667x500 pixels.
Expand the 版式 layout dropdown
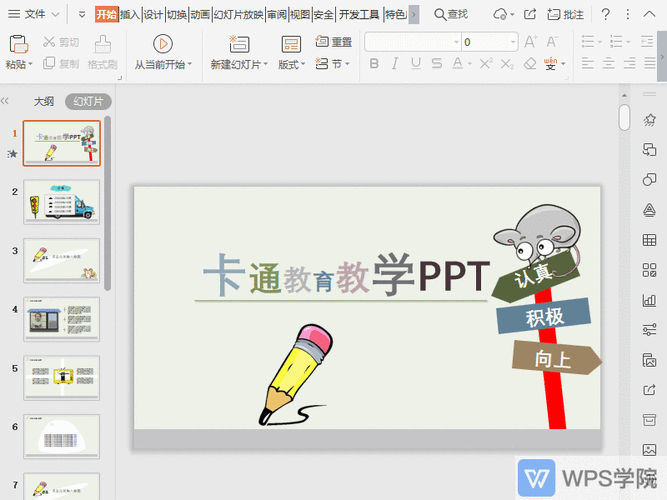[x=291, y=63]
